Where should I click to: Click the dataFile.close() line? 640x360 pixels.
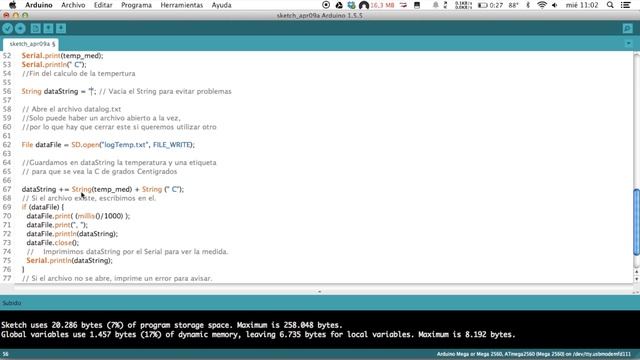(x=53, y=243)
